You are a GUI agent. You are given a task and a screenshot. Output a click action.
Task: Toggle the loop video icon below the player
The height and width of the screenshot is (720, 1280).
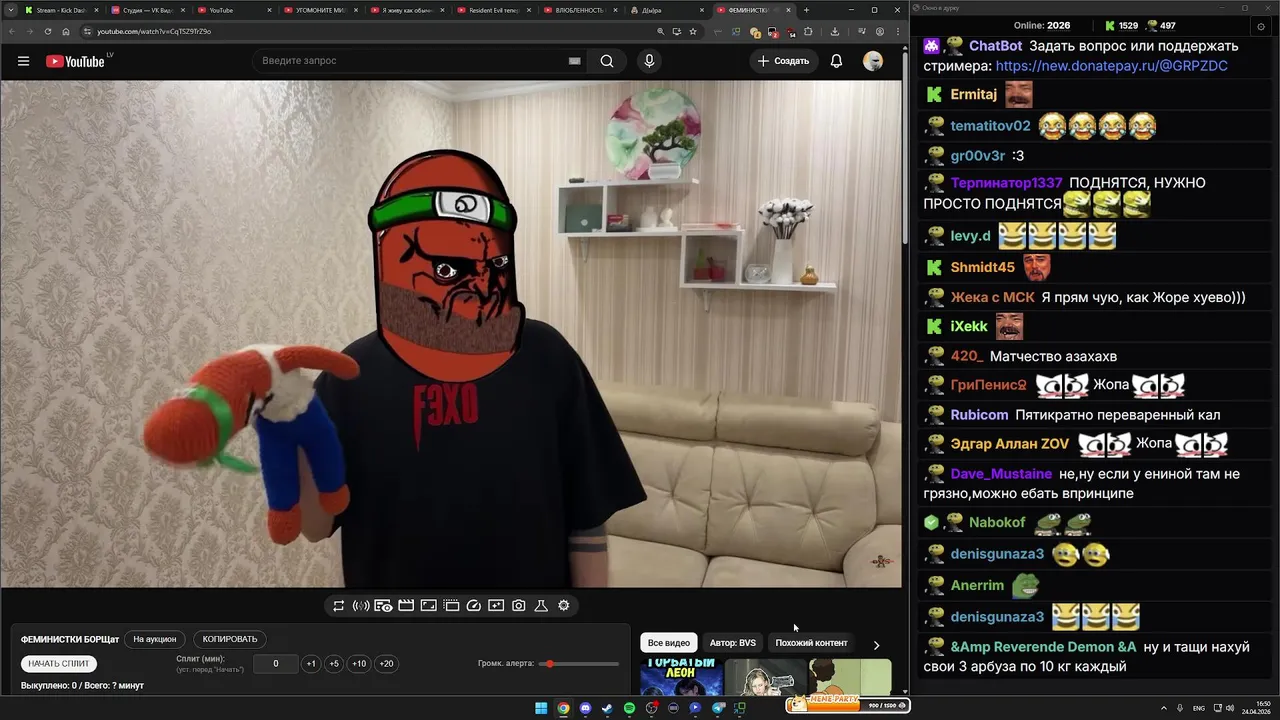point(339,605)
